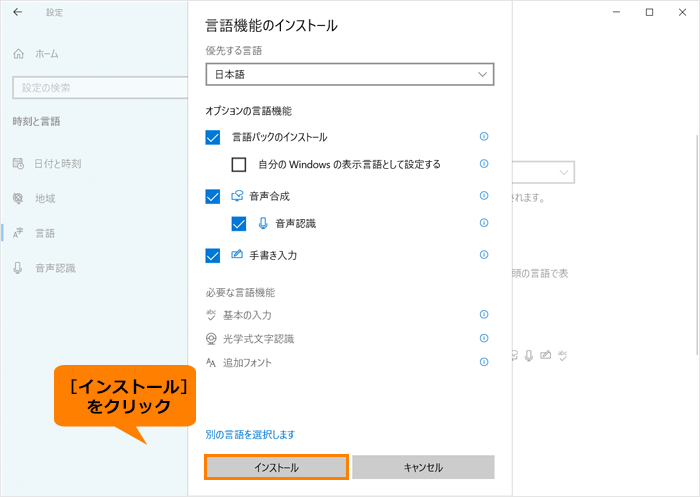Show info for 言語パックのインストール
This screenshot has height=497, width=700.
coord(484,136)
